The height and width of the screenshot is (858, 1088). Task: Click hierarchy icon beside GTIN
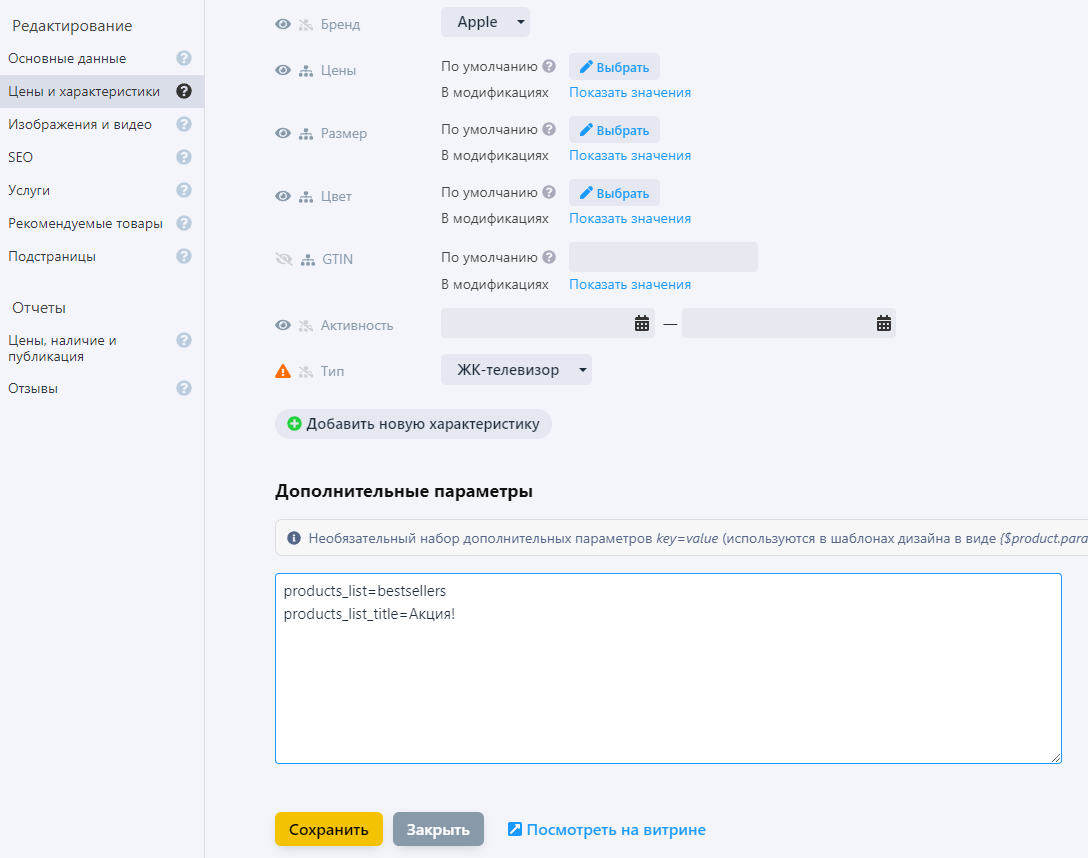306,260
